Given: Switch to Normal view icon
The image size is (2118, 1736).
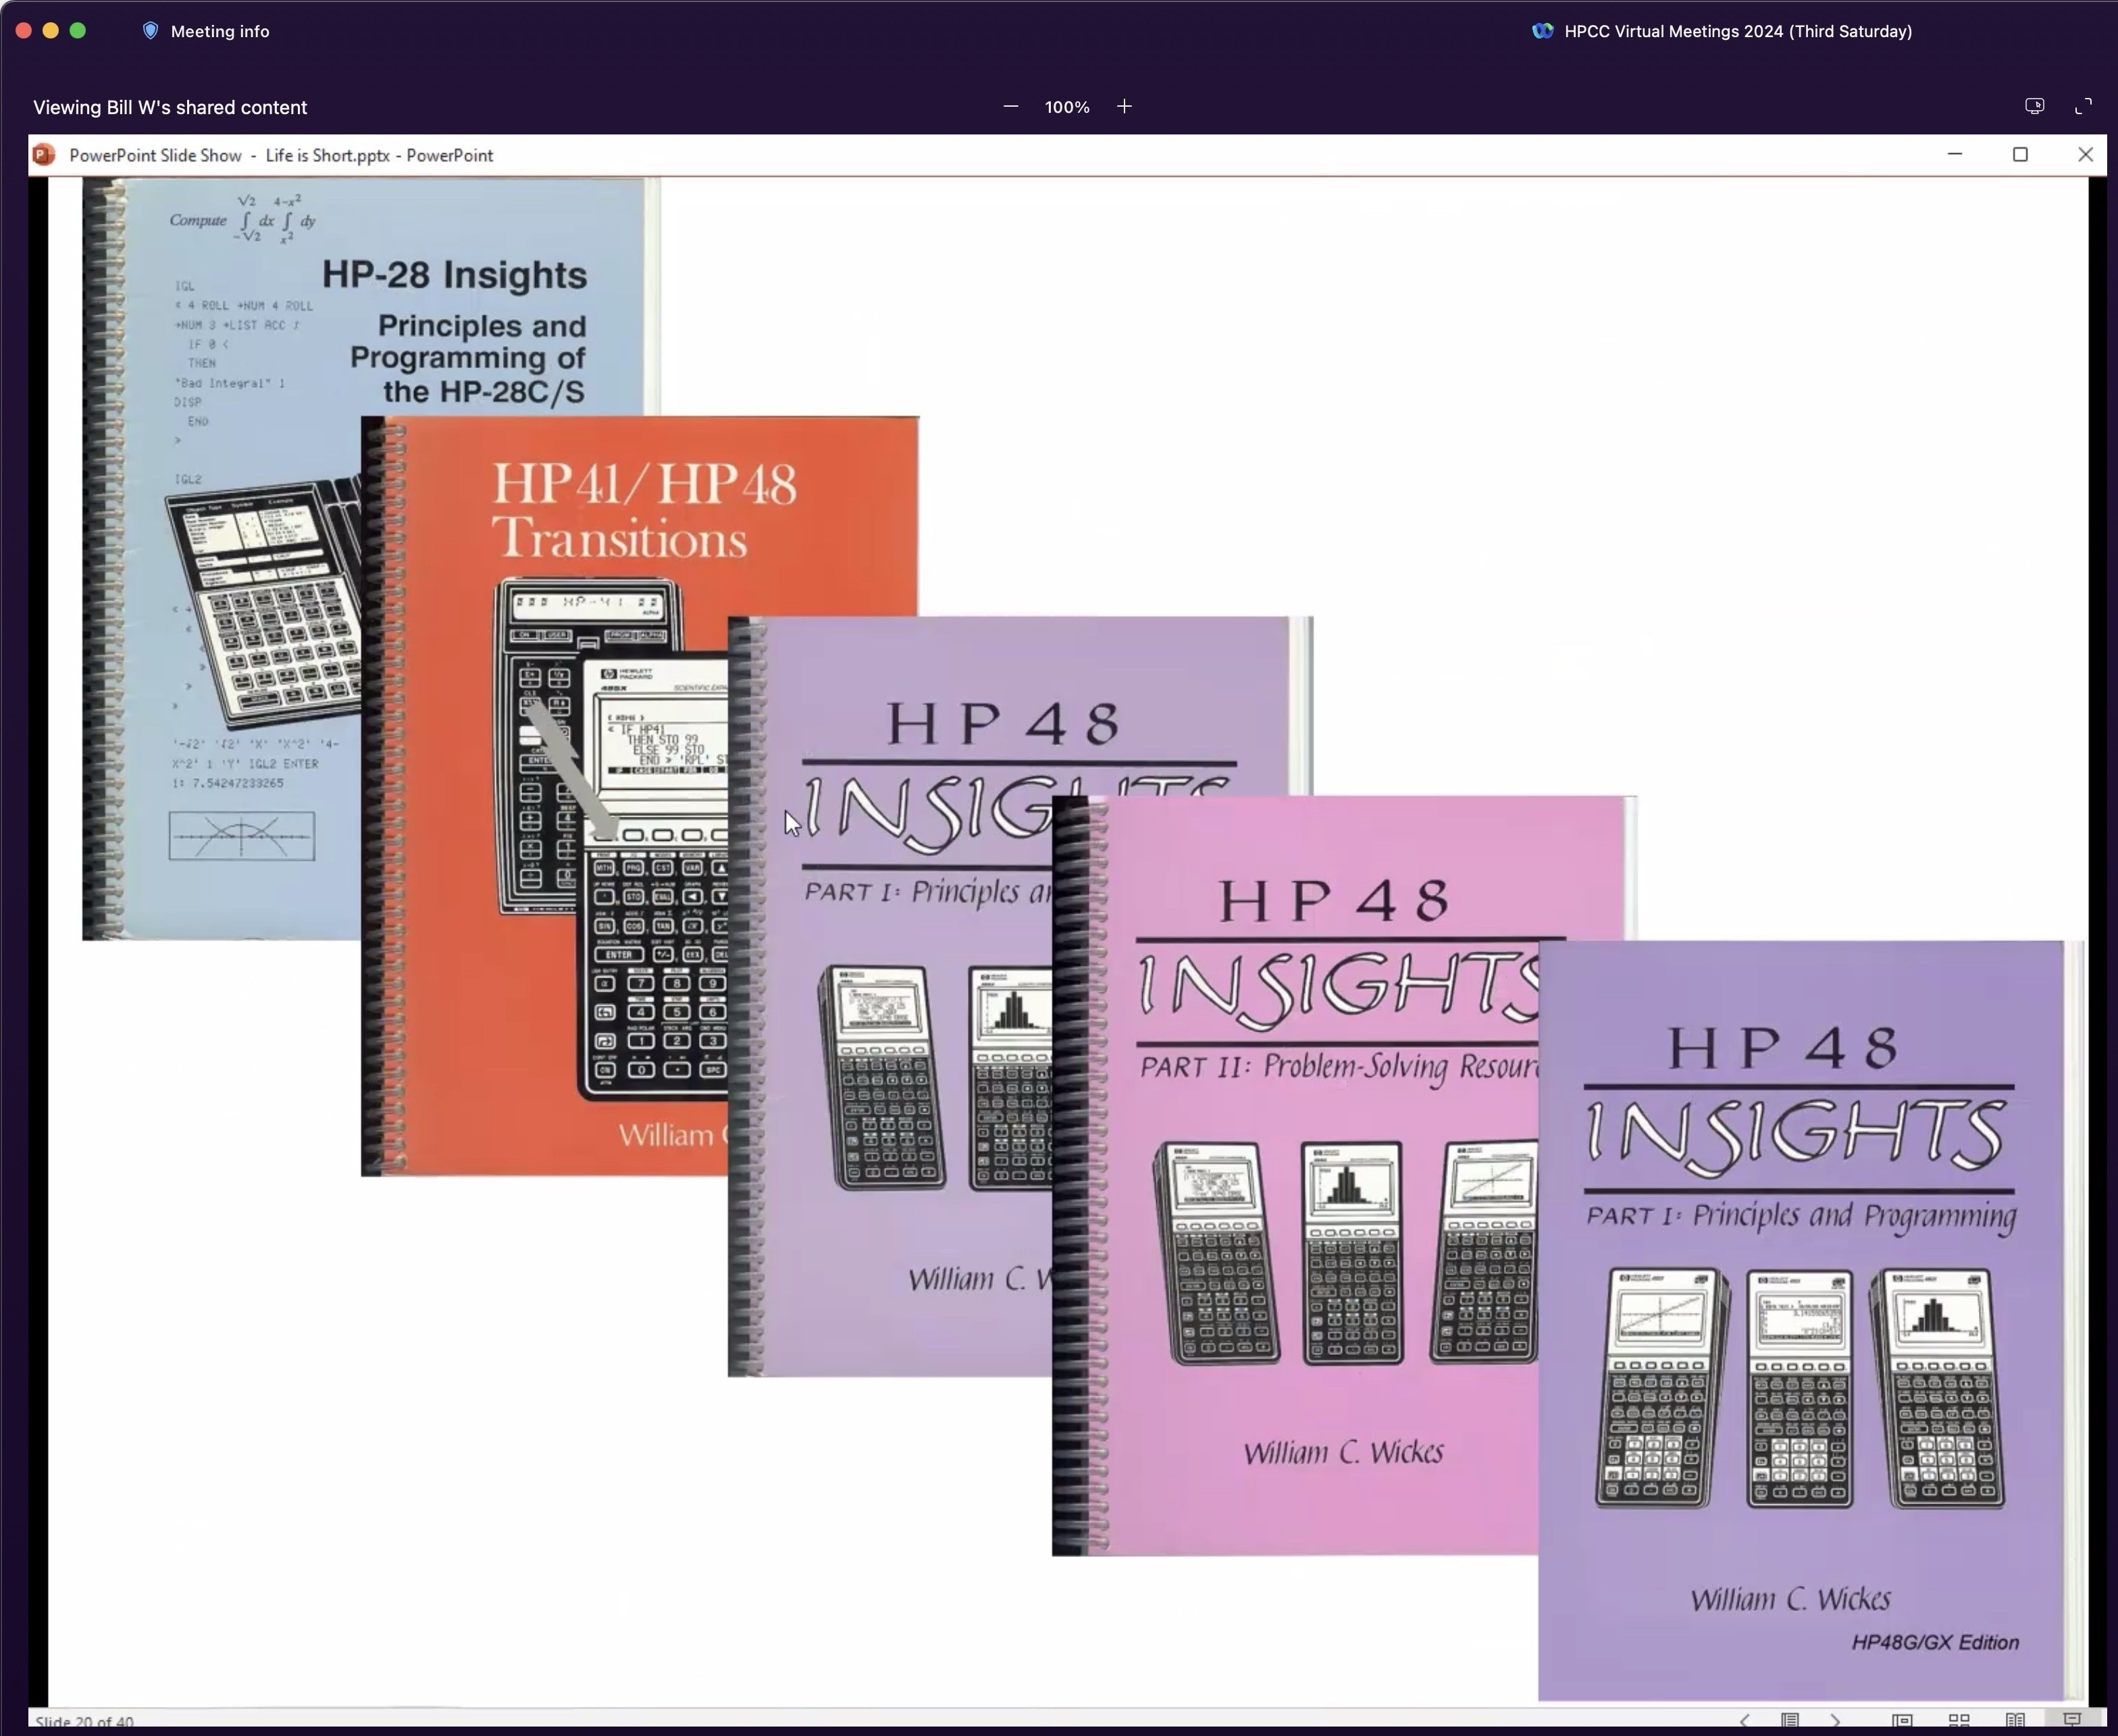Looking at the screenshot, I should coord(1902,1721).
